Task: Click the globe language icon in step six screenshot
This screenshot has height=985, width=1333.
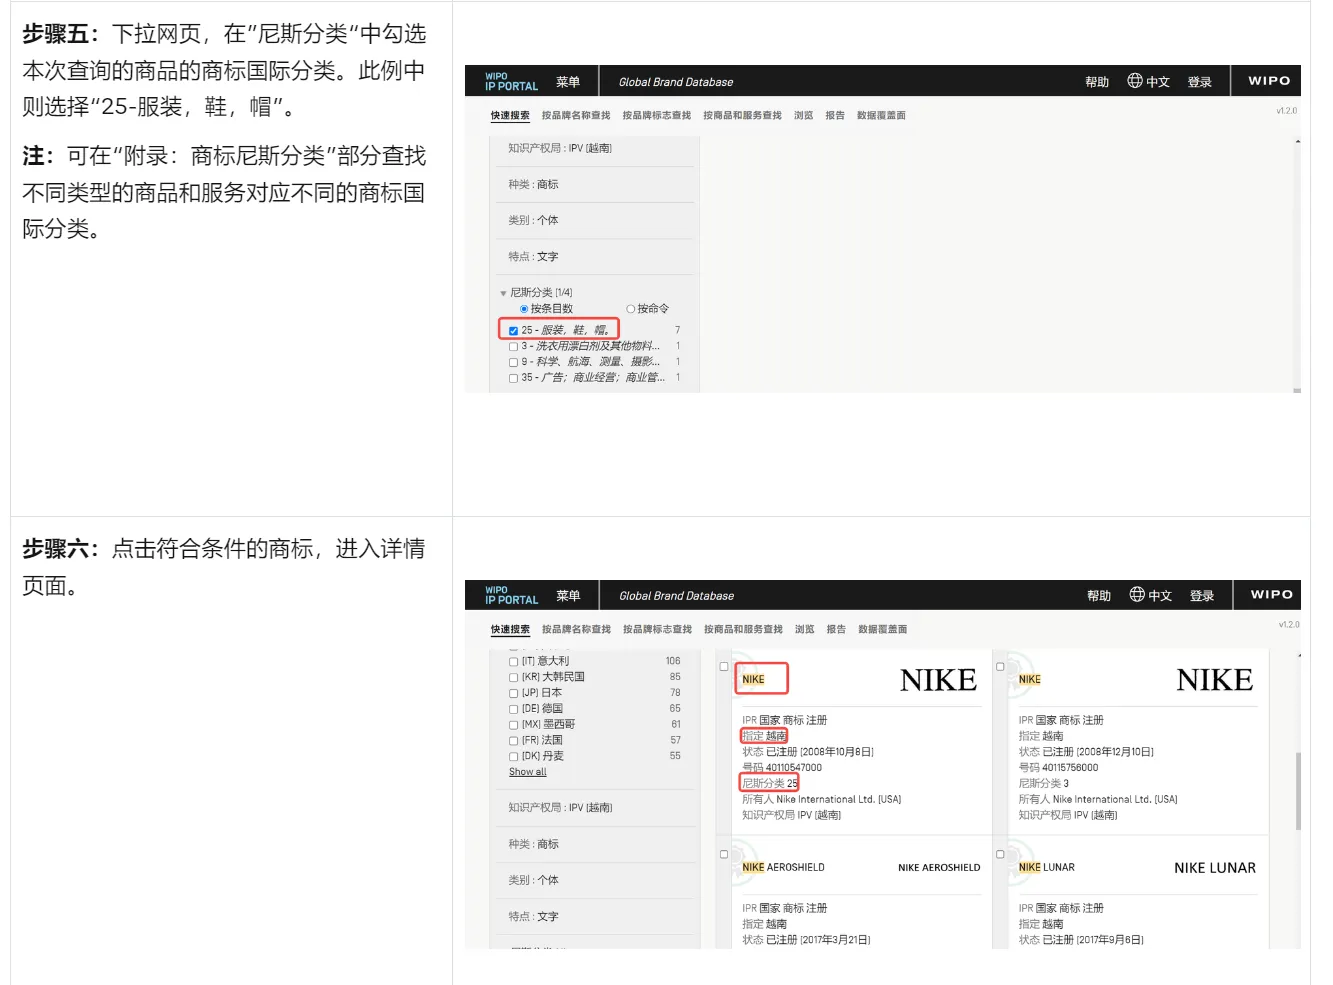Action: pyautogui.click(x=1137, y=594)
